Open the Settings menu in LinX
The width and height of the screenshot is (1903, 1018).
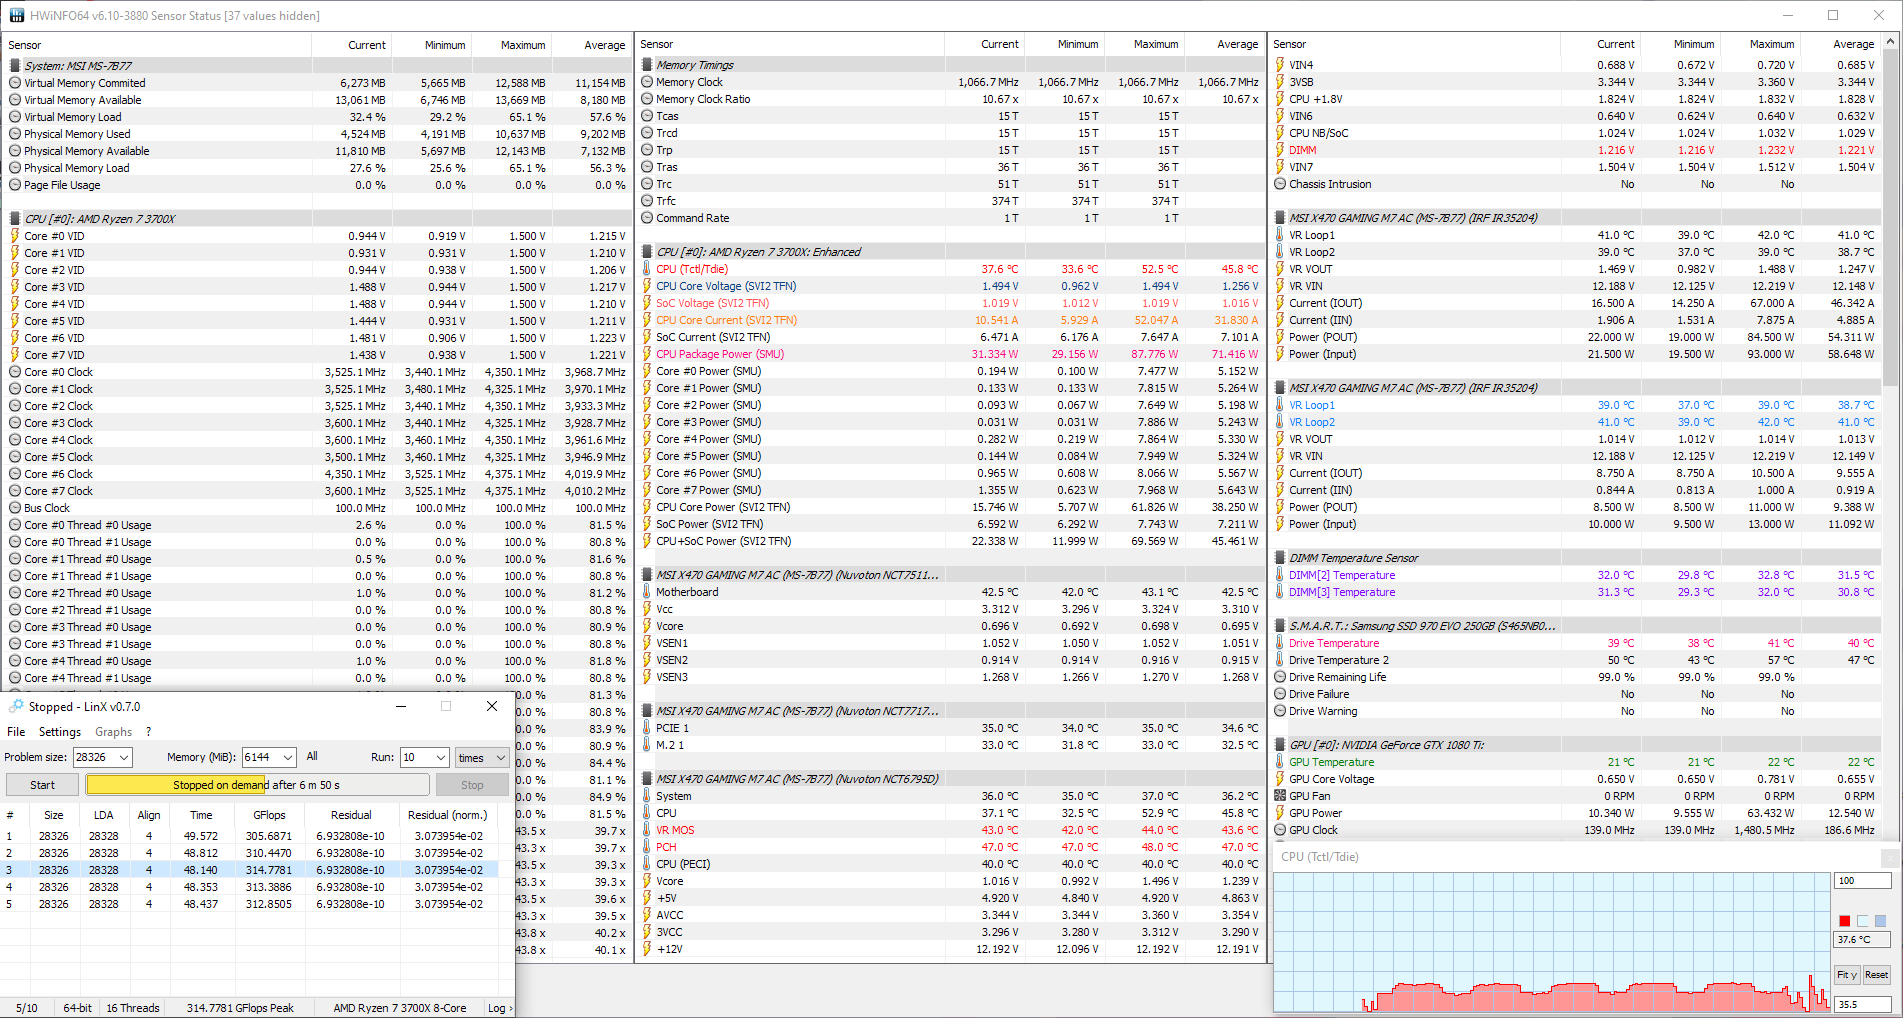pos(60,732)
